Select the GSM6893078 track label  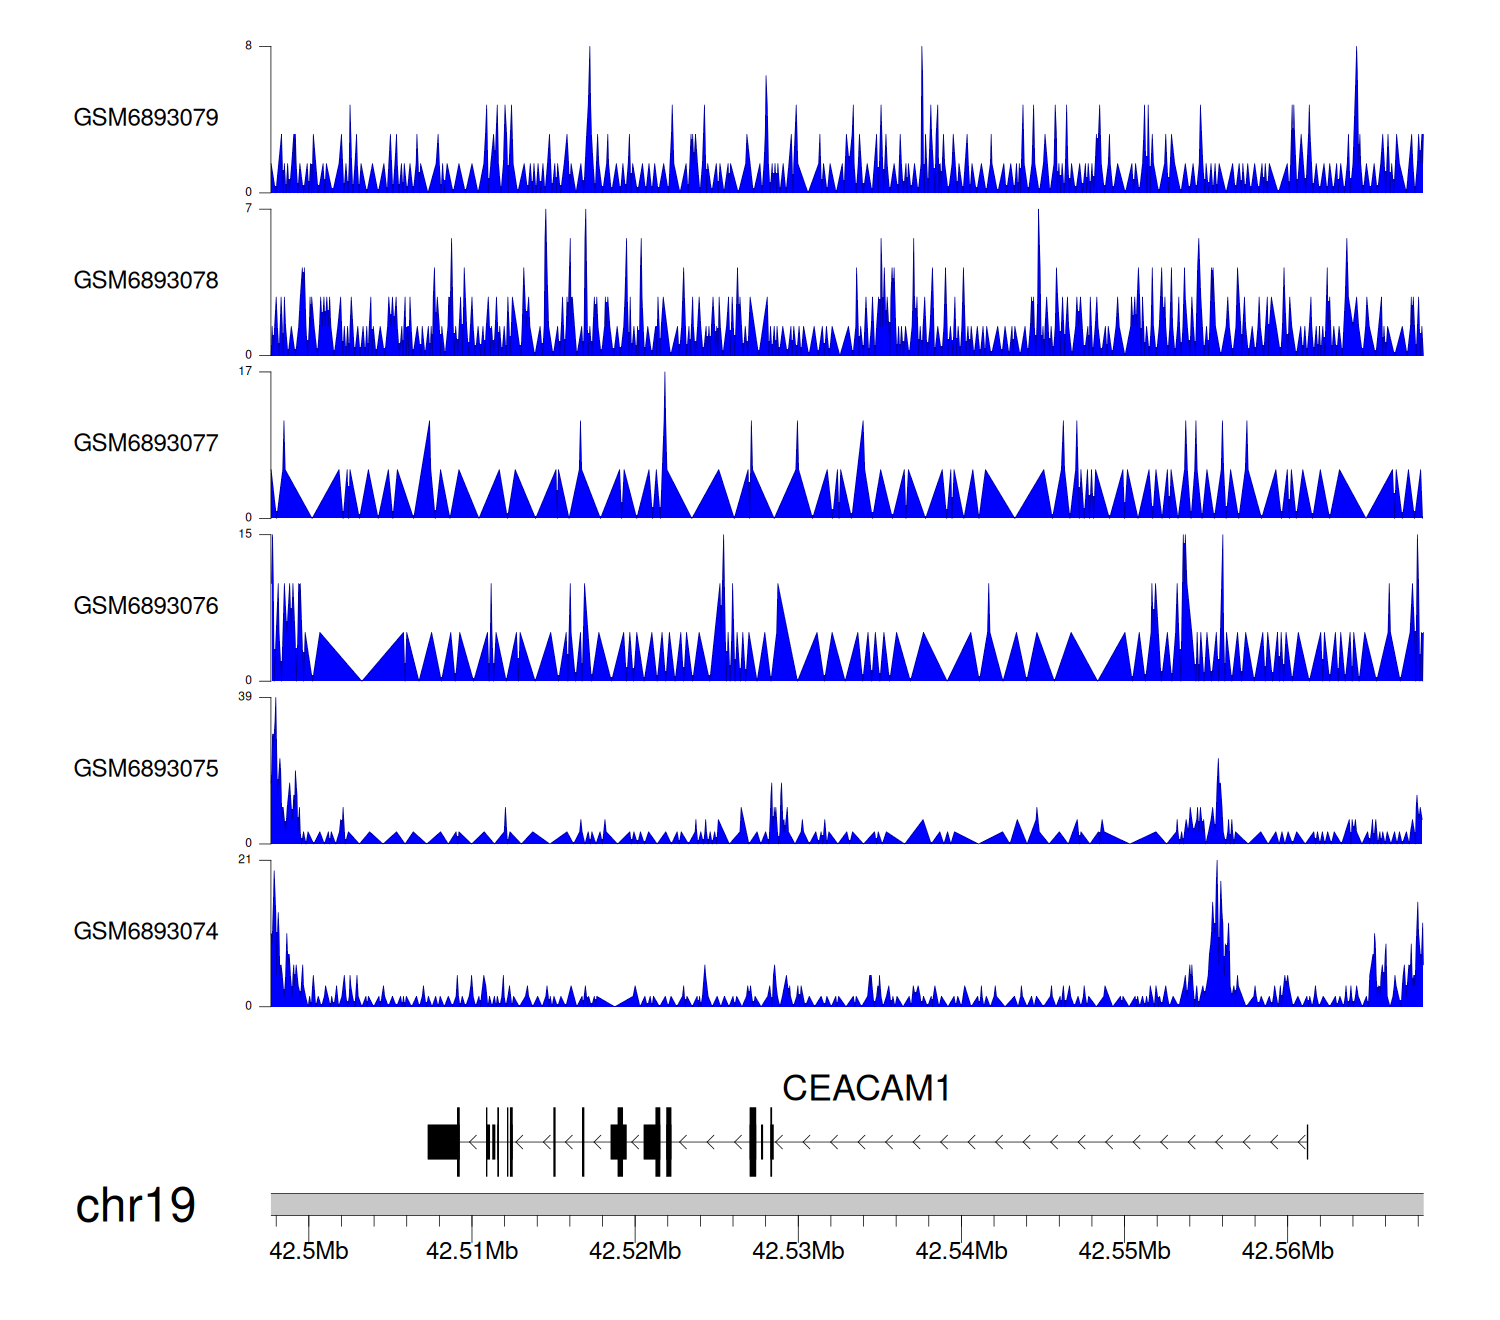[146, 280]
